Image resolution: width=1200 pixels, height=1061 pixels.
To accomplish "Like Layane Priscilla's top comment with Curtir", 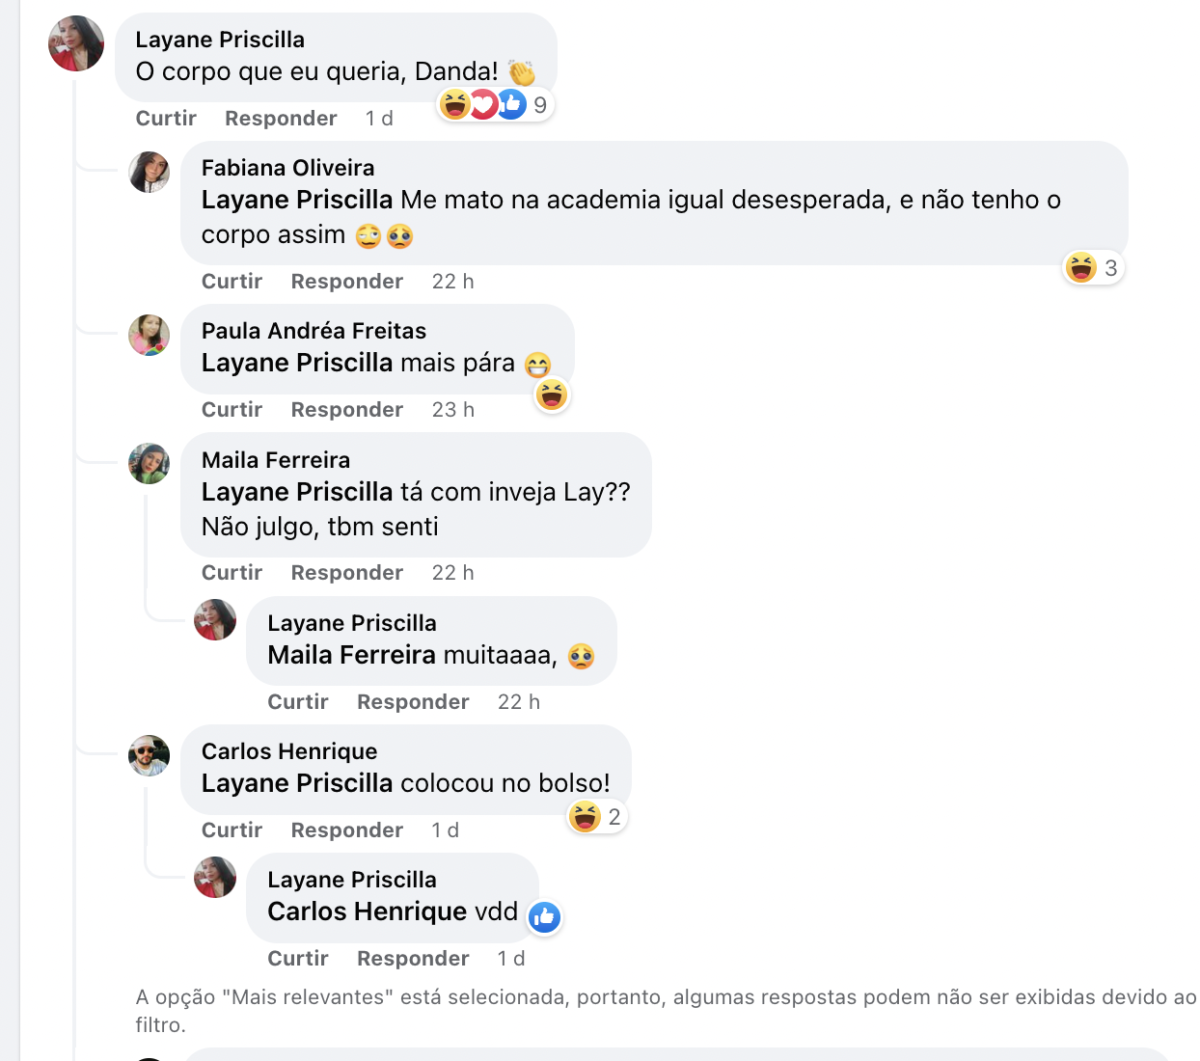I will tap(166, 118).
